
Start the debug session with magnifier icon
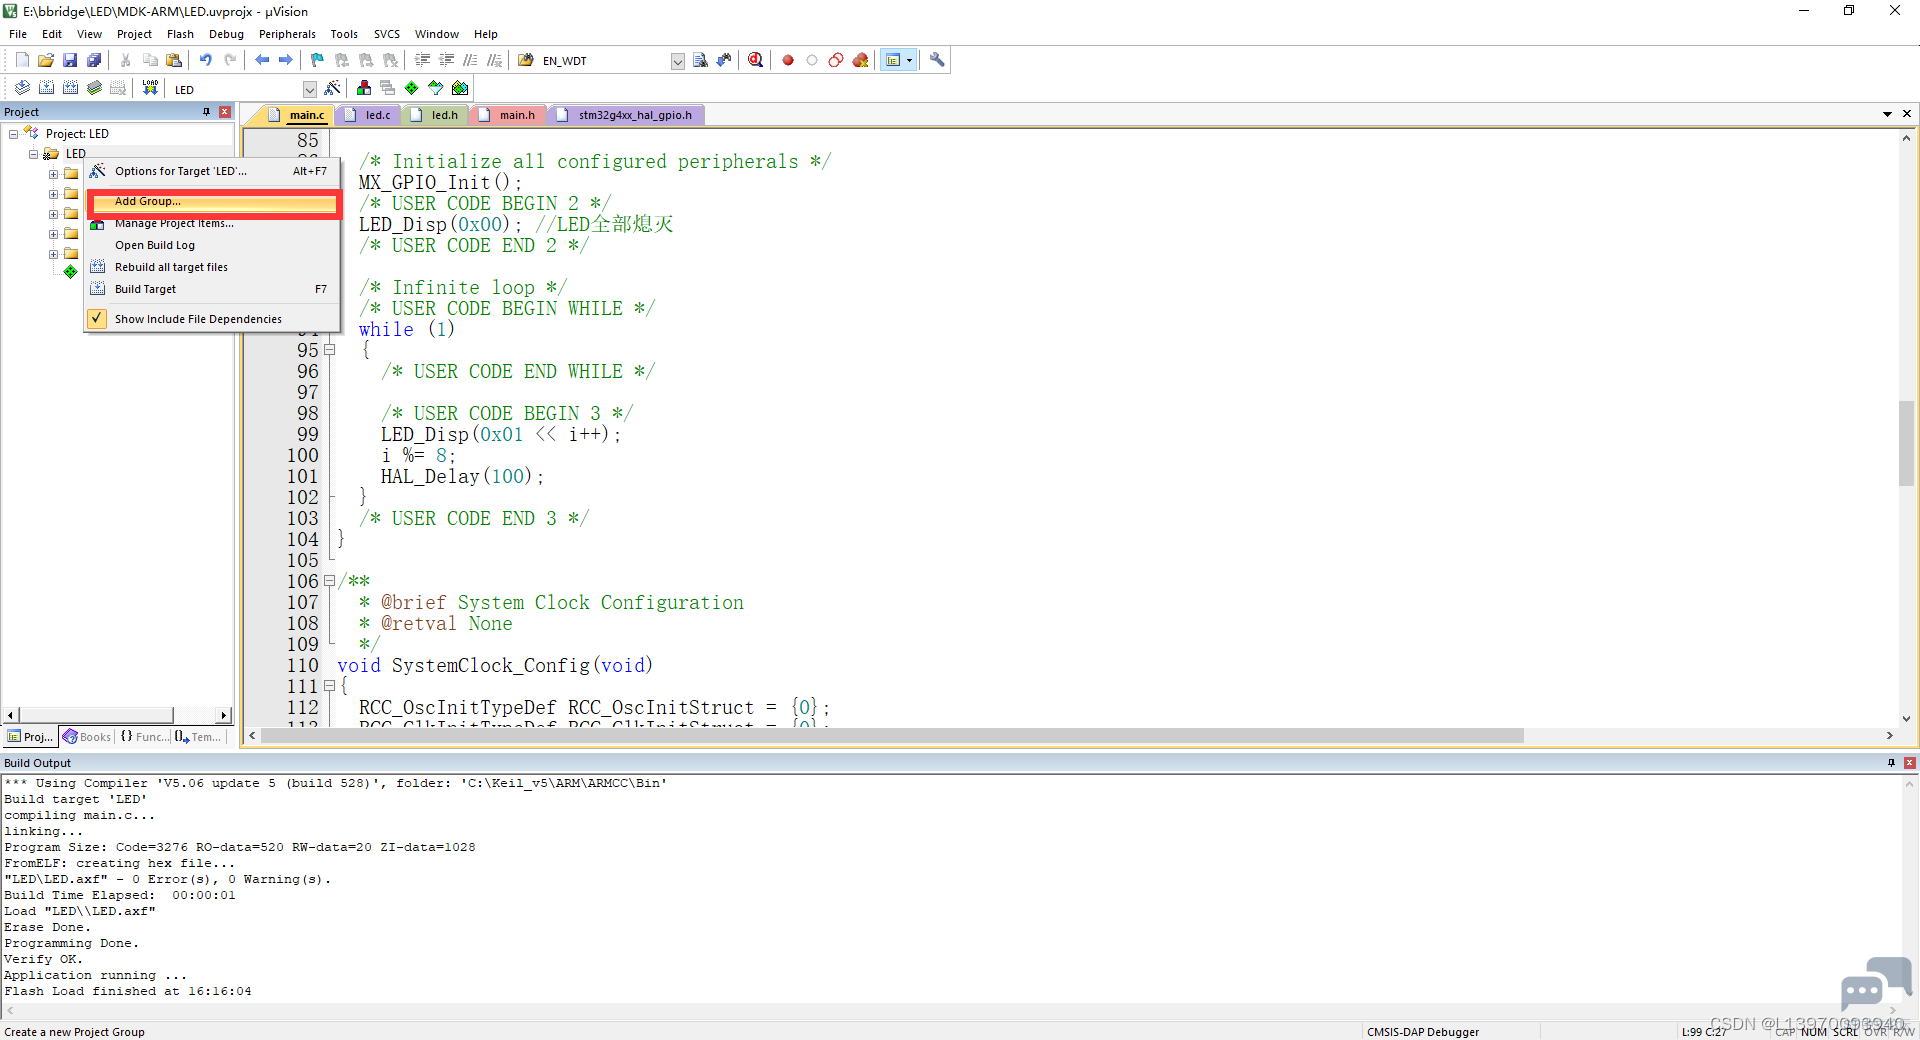point(755,60)
